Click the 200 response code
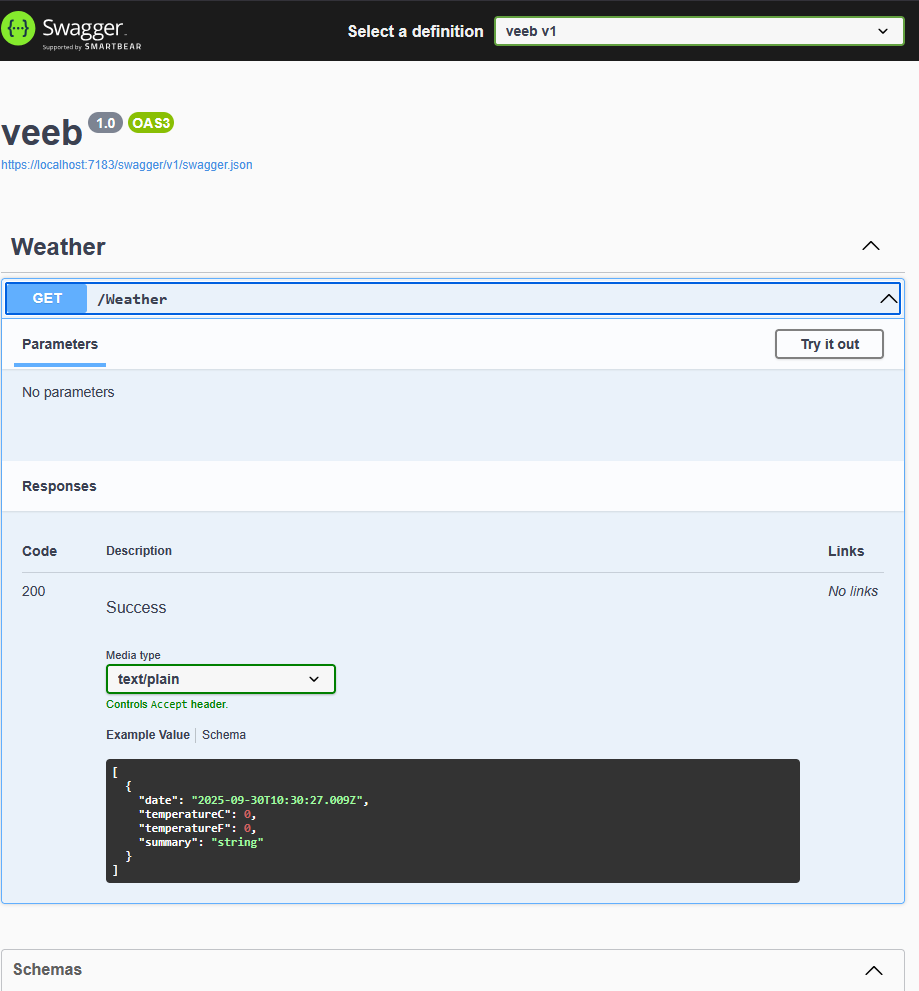The width and height of the screenshot is (919, 991). [34, 591]
